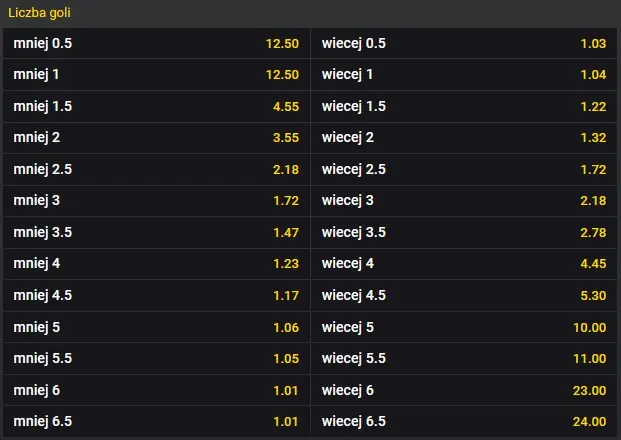Image resolution: width=621 pixels, height=440 pixels.
Task: Select więcej 2.5 at 1.72
Action: point(464,170)
